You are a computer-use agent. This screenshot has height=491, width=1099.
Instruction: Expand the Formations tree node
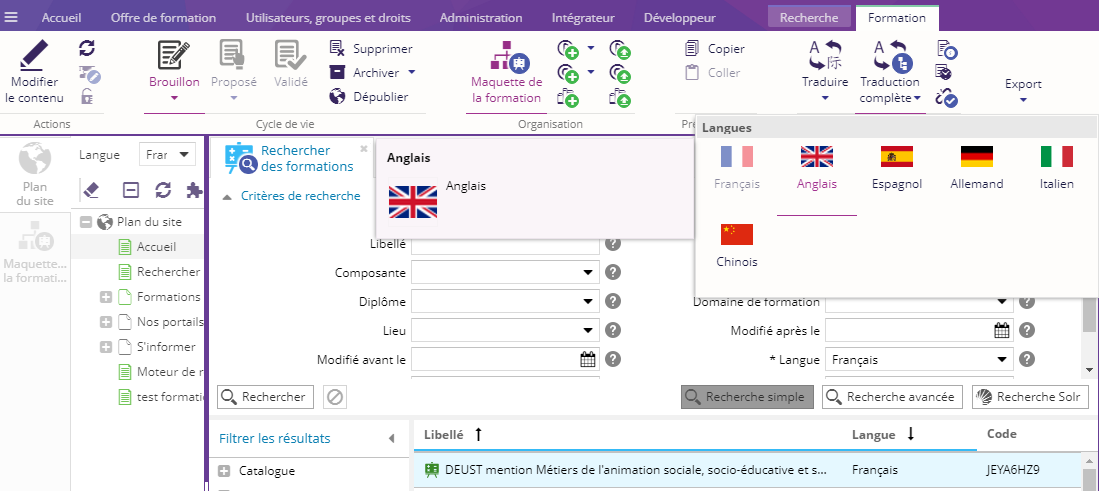[106, 297]
